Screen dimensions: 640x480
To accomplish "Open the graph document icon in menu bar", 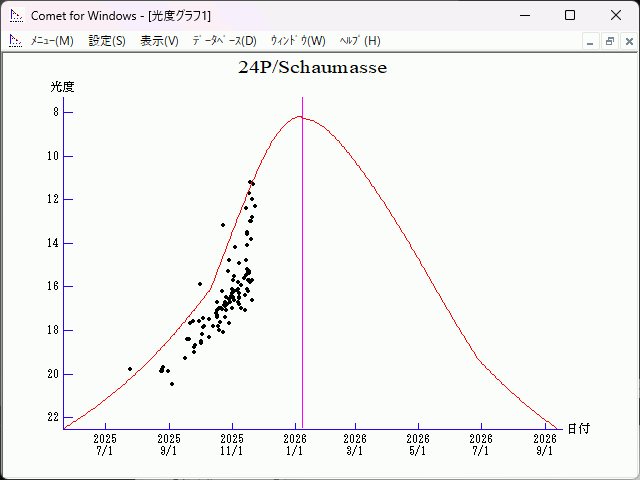I will click(15, 41).
